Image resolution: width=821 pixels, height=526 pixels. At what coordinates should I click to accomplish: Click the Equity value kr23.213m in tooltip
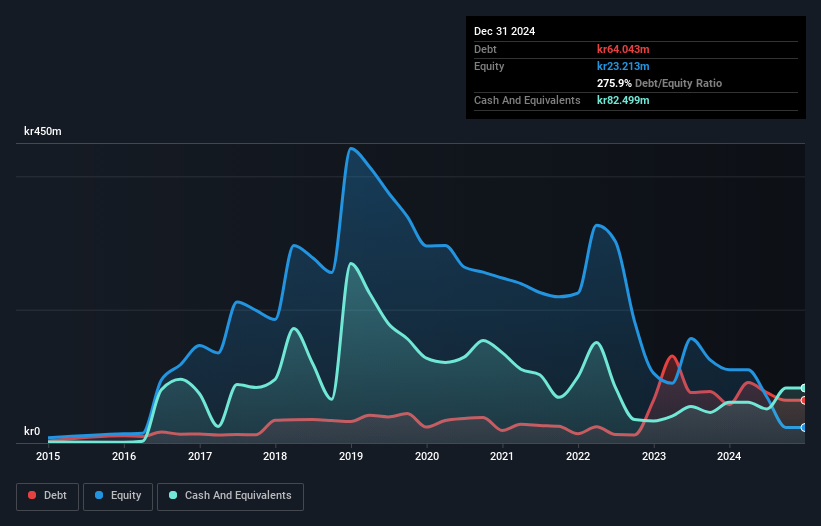623,66
